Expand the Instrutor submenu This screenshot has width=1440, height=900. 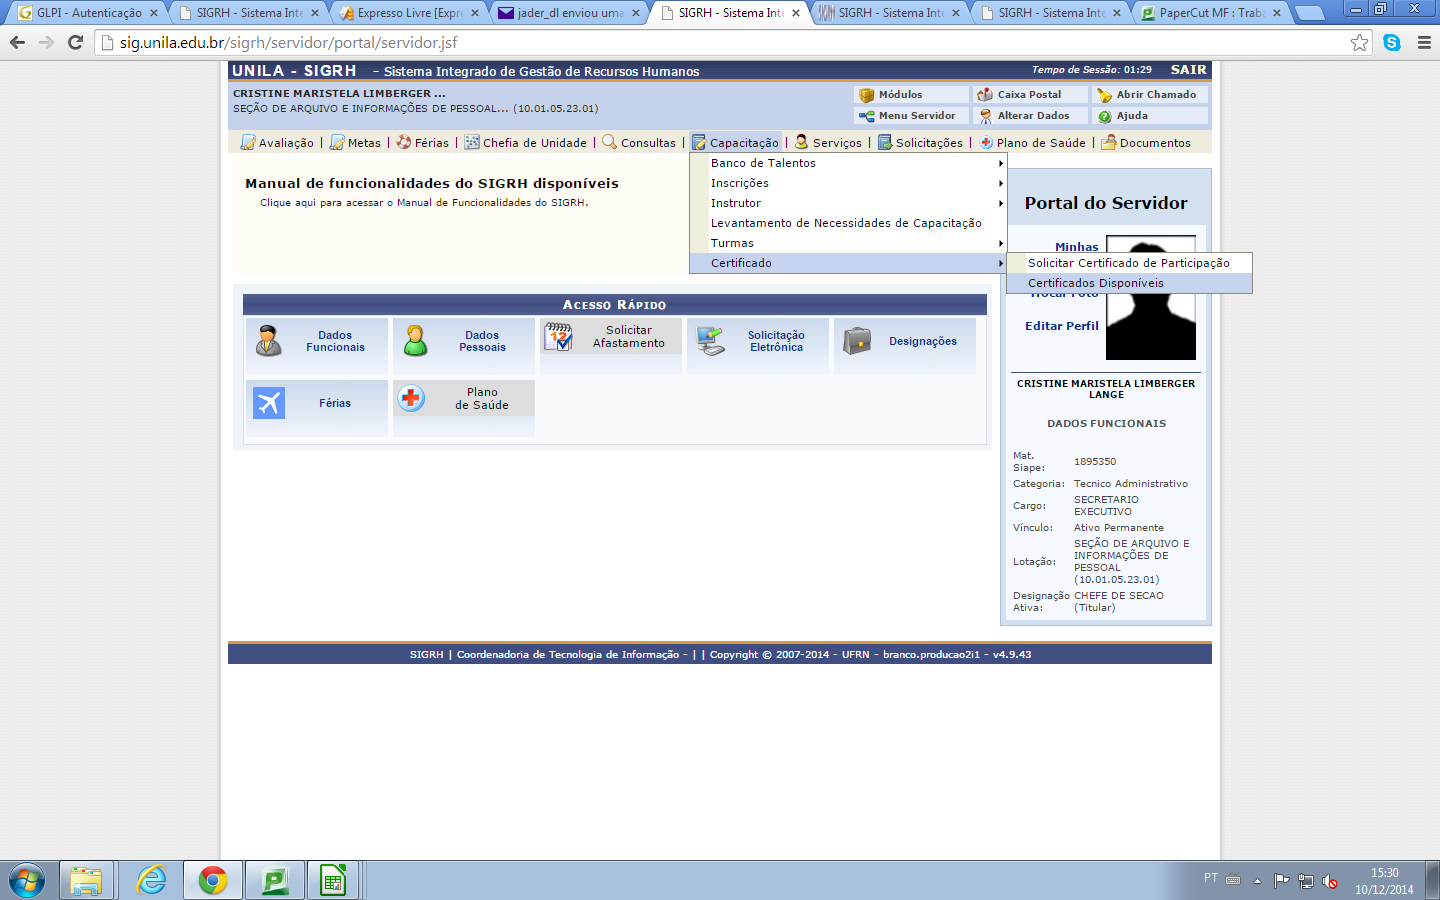click(x=848, y=203)
